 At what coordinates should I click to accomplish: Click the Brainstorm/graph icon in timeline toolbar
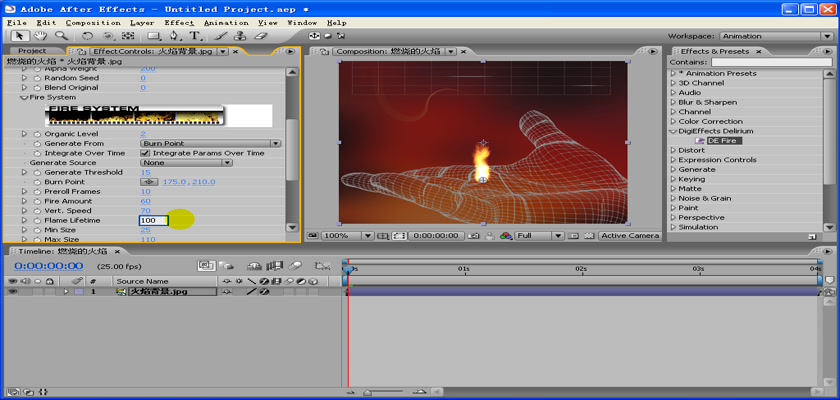coord(322,266)
